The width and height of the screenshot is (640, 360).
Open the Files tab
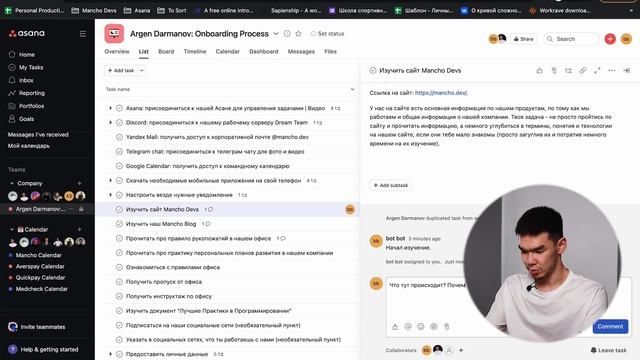(x=331, y=52)
